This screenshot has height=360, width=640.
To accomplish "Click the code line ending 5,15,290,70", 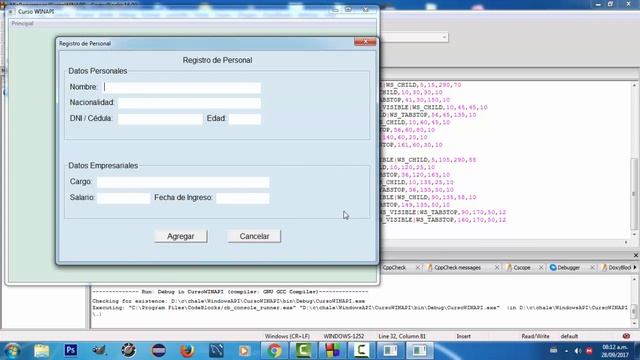I will point(421,85).
